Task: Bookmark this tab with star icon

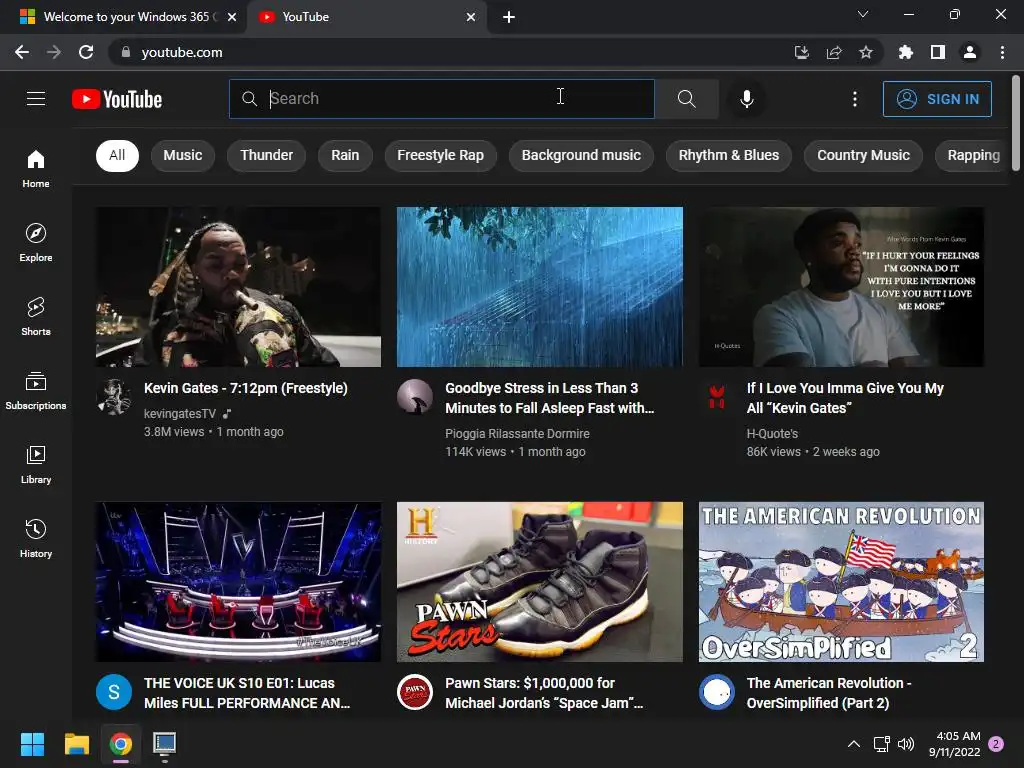Action: [x=865, y=52]
